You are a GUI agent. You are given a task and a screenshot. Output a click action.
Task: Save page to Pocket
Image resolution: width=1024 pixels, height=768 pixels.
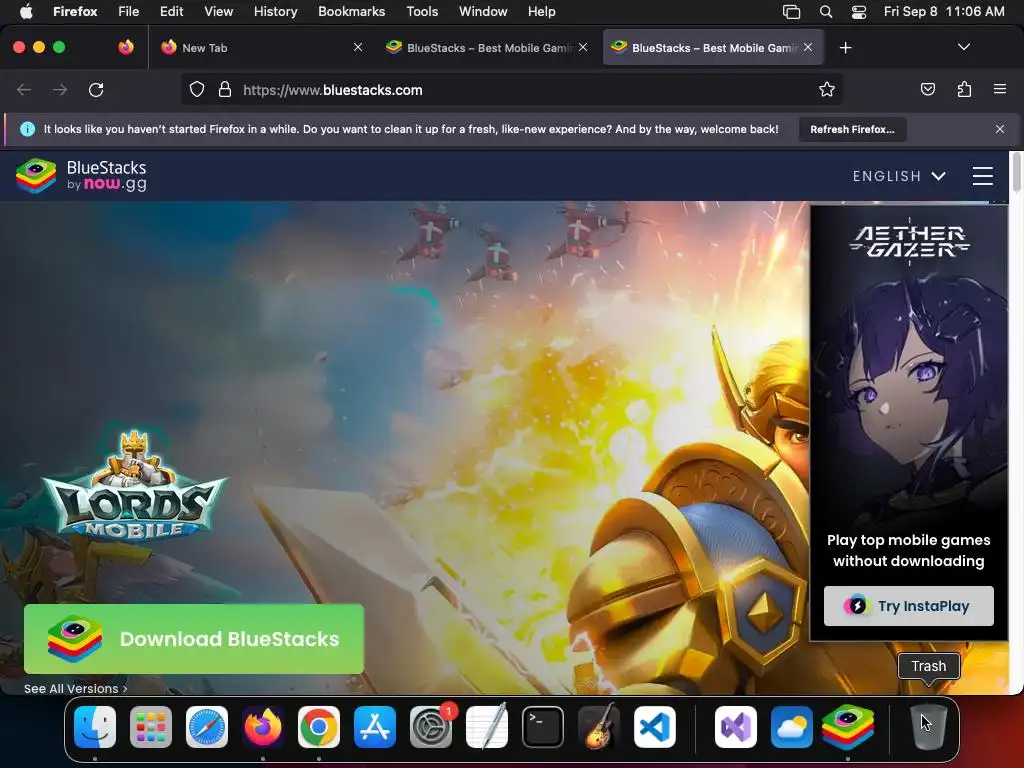pos(928,89)
